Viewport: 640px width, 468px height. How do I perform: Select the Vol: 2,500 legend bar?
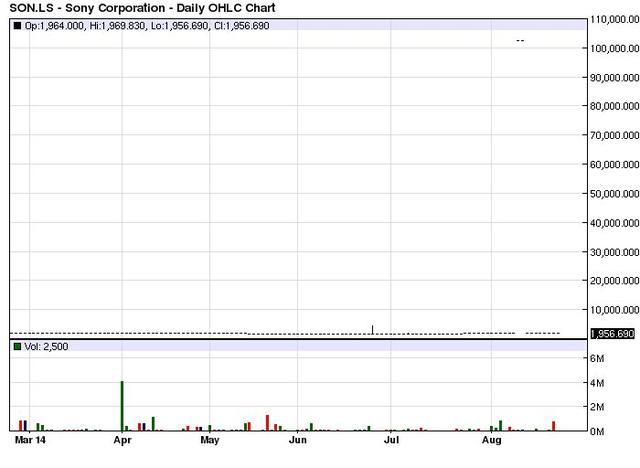click(45, 346)
